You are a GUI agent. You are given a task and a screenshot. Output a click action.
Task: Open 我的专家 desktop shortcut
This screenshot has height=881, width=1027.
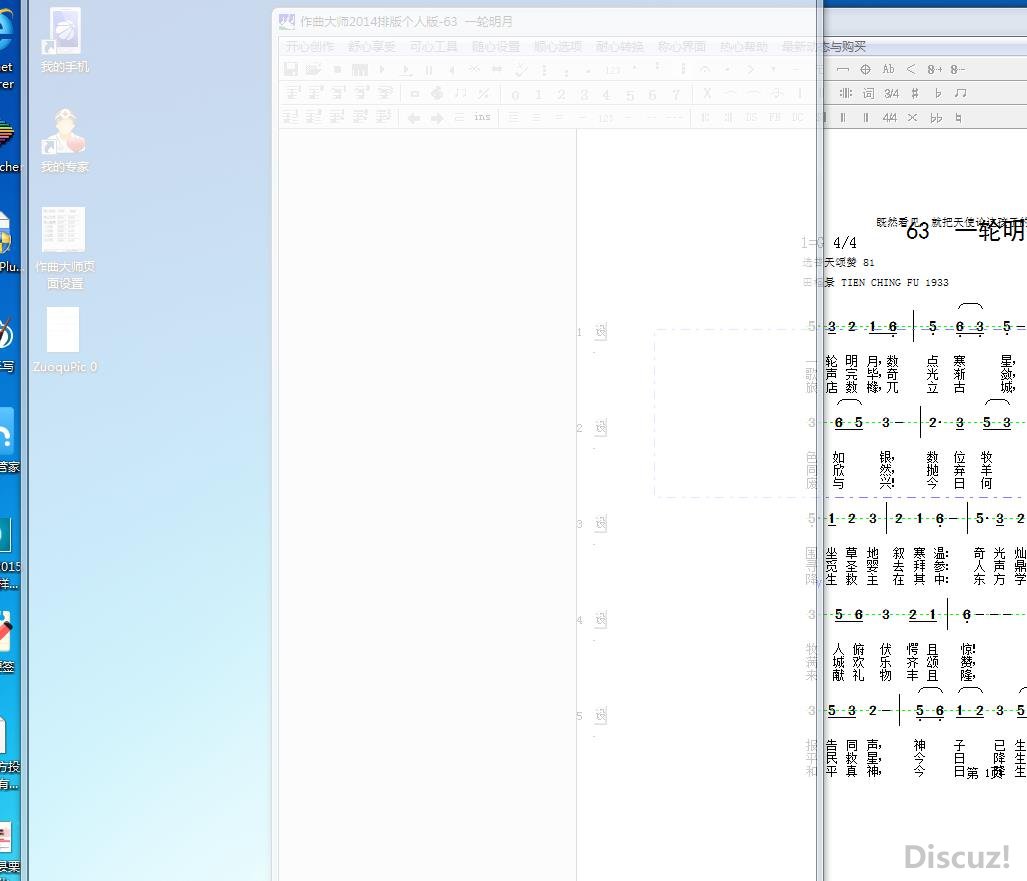click(64, 141)
